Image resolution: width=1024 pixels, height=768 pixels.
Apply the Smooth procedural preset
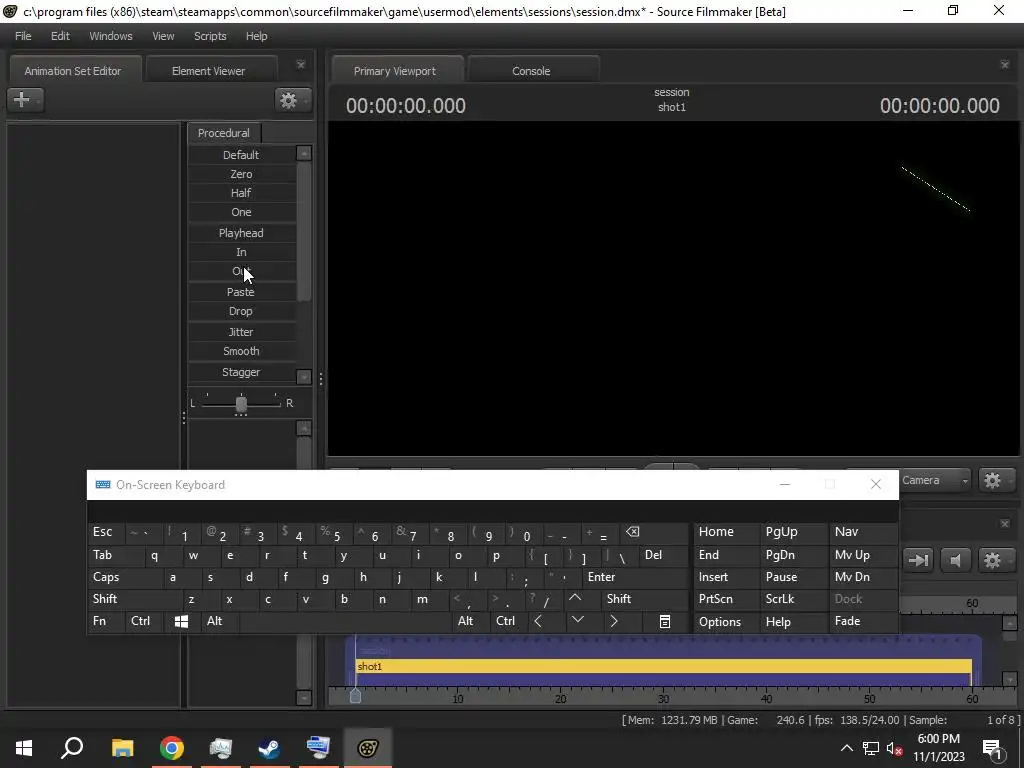(x=242, y=351)
